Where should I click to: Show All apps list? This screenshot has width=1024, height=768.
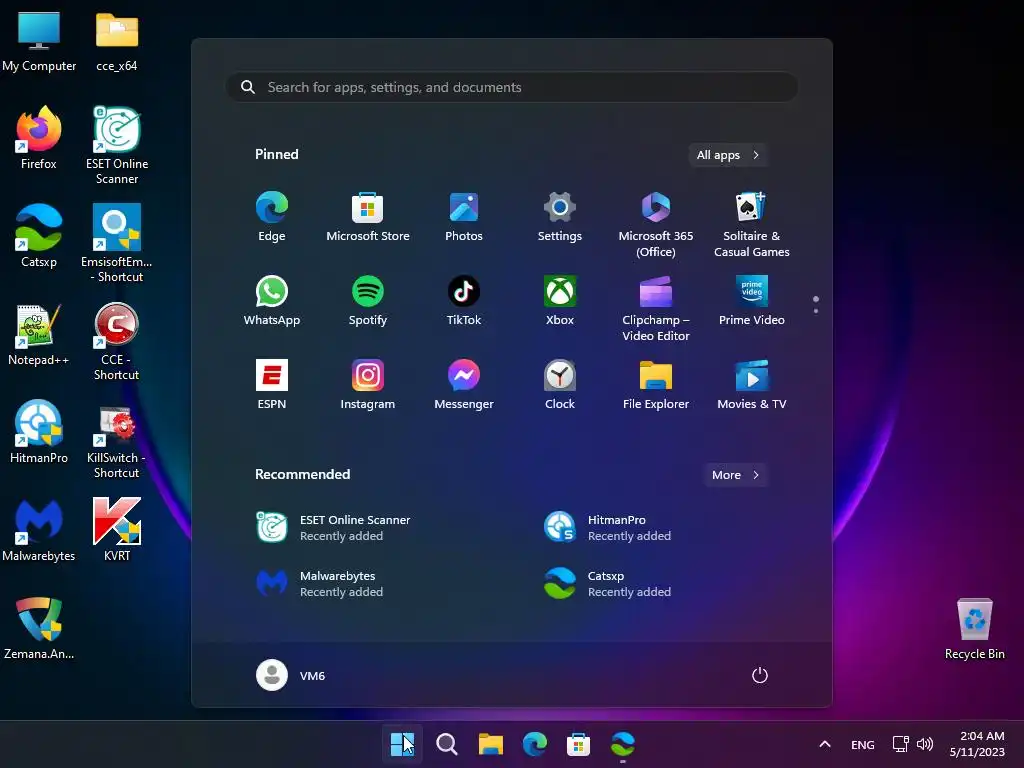click(x=728, y=155)
